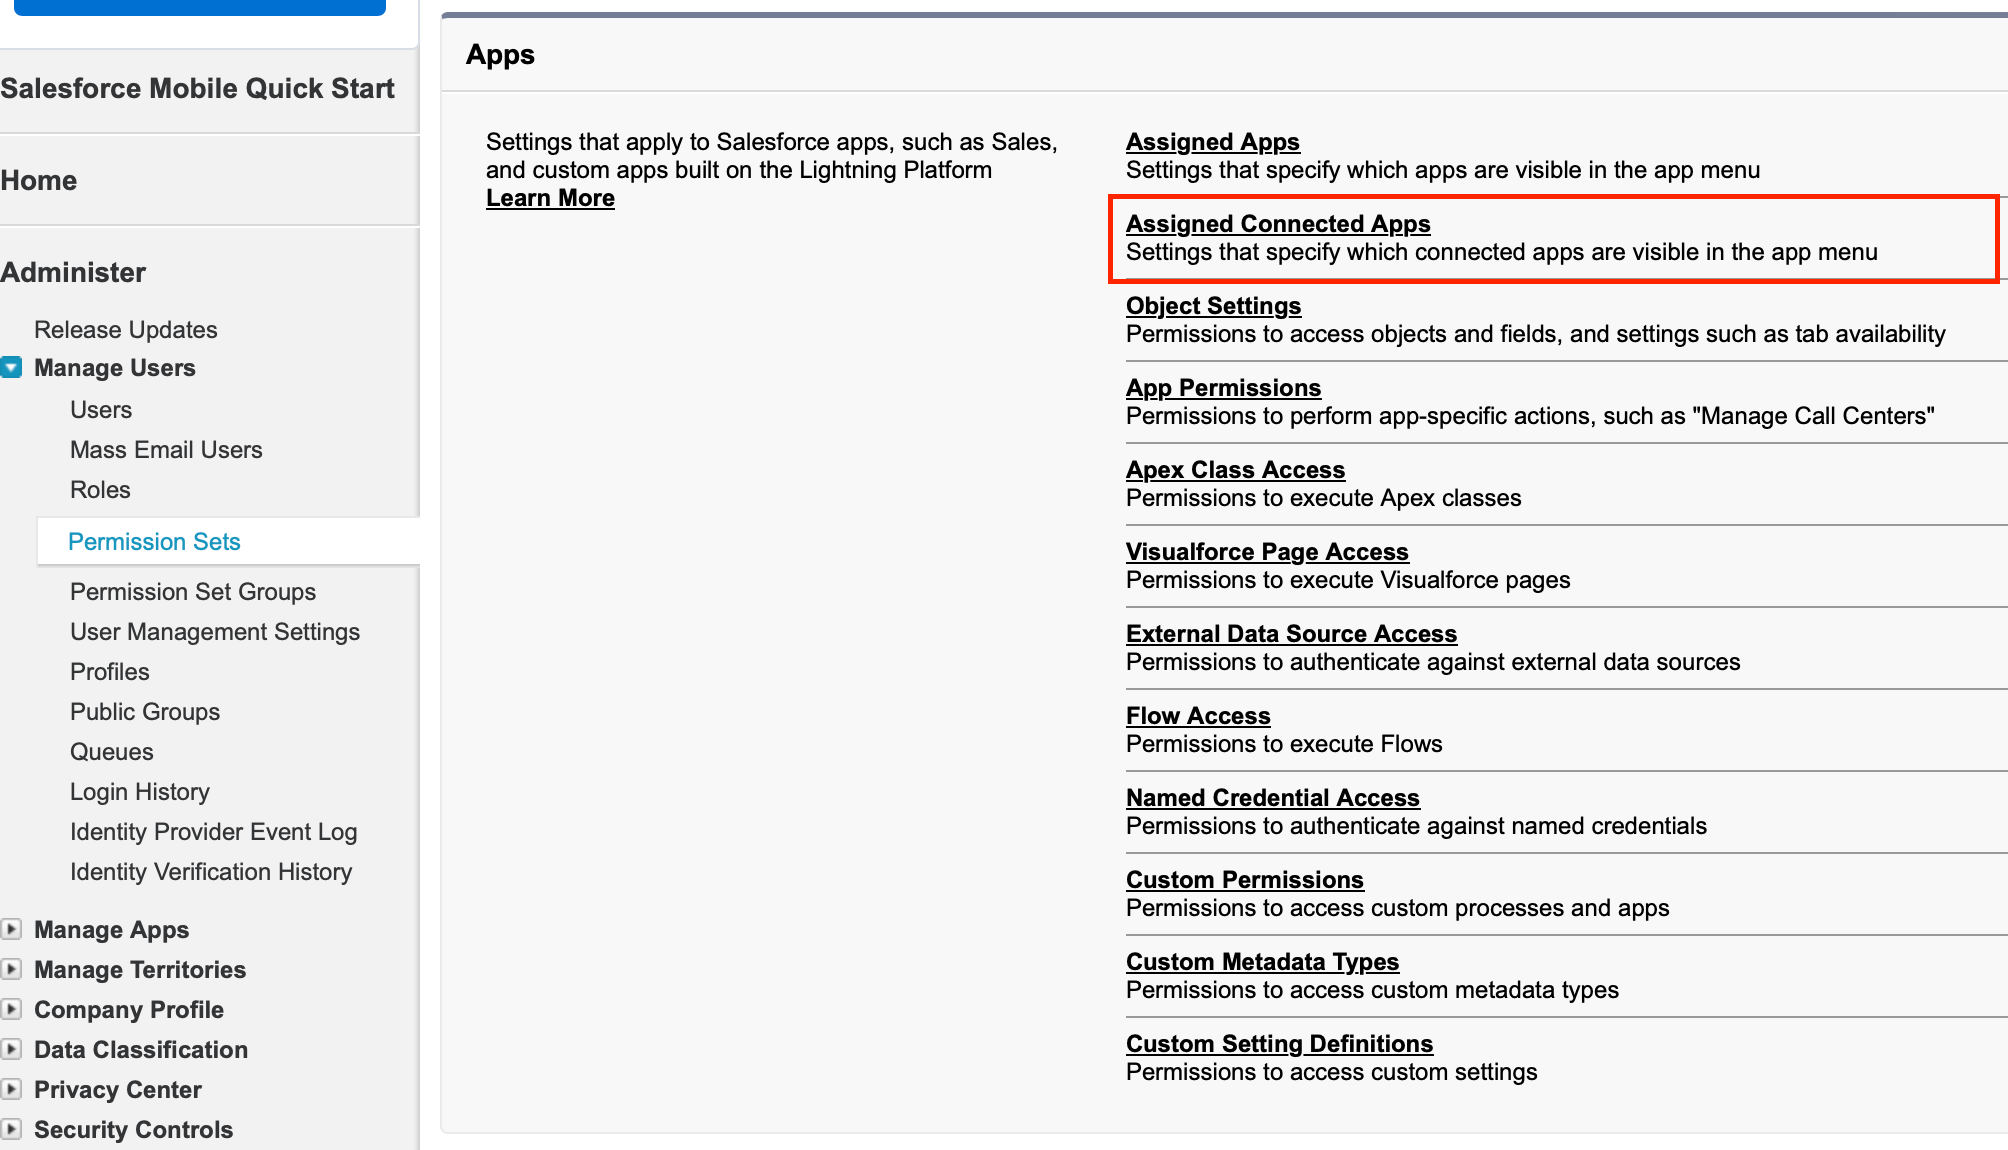The image size is (2008, 1150).
Task: Open Object Settings permissions
Action: click(1213, 306)
